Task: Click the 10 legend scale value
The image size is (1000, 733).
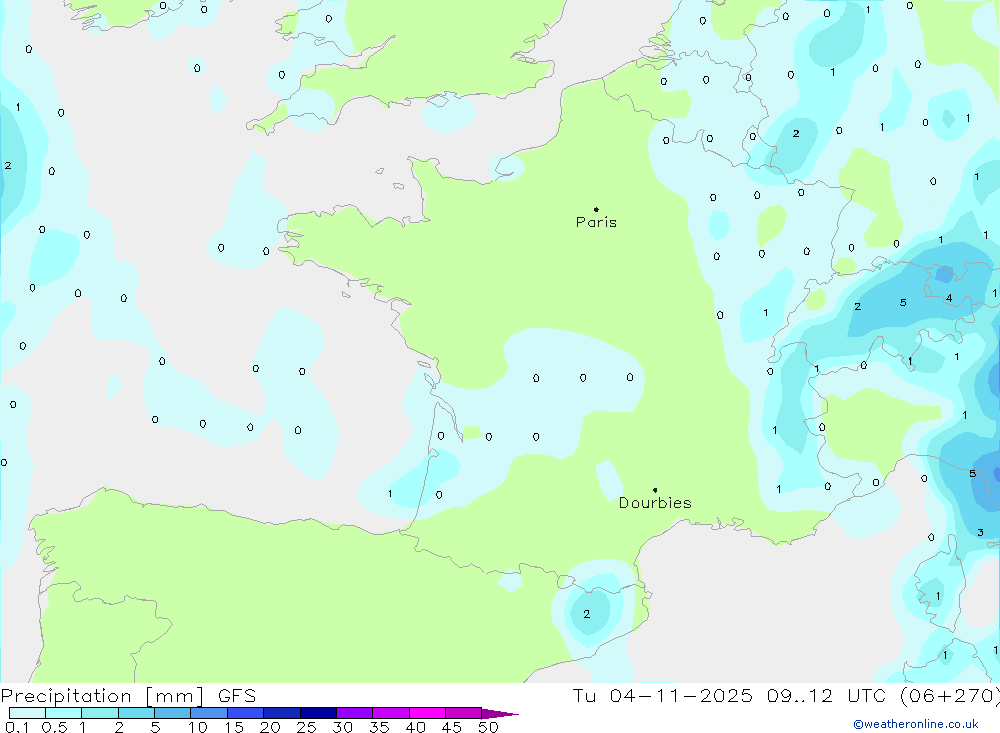Action: [197, 727]
